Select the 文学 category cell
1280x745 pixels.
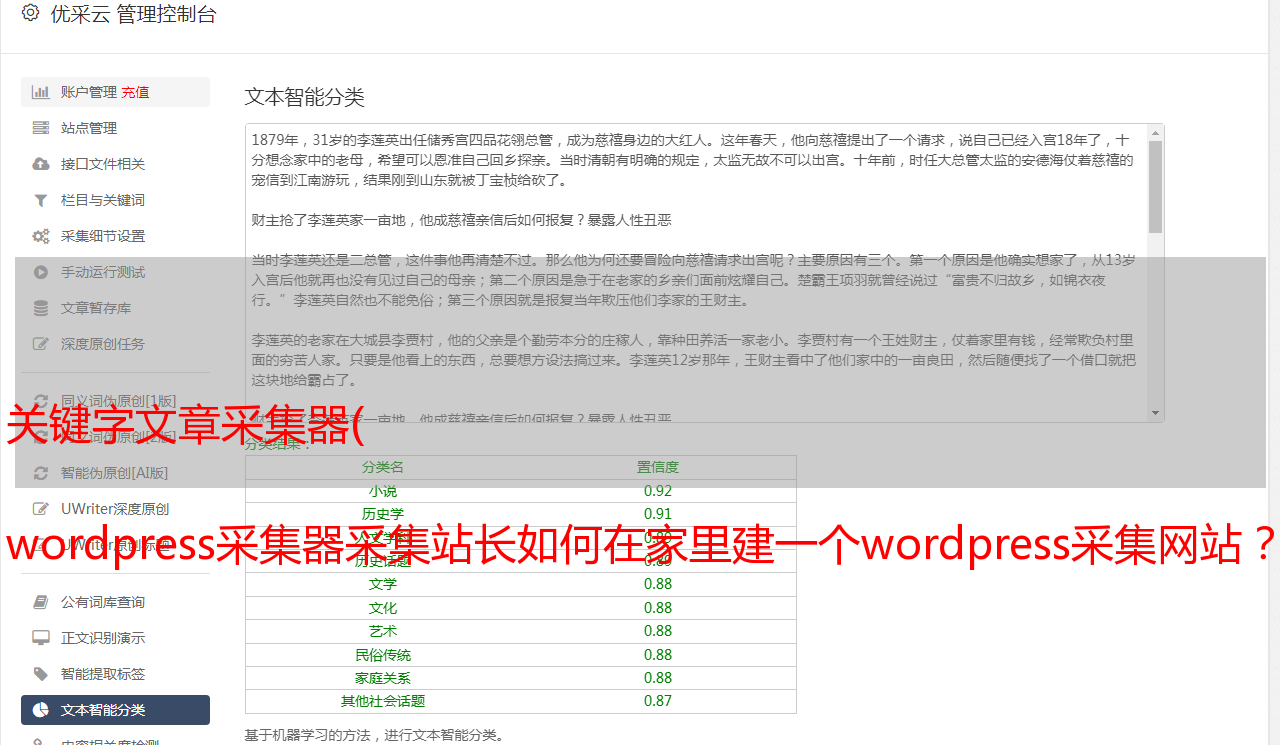click(x=383, y=584)
